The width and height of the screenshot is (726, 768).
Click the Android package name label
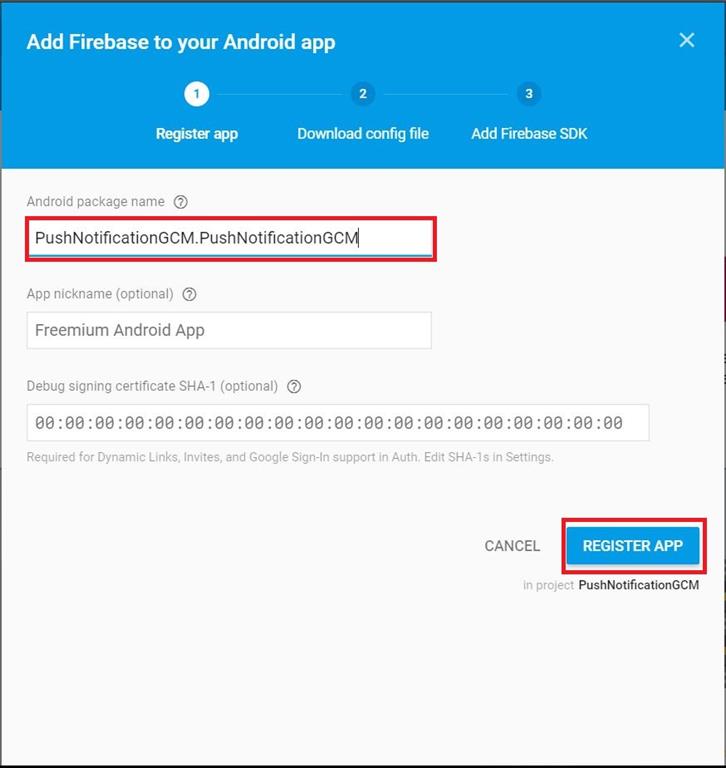click(x=96, y=202)
